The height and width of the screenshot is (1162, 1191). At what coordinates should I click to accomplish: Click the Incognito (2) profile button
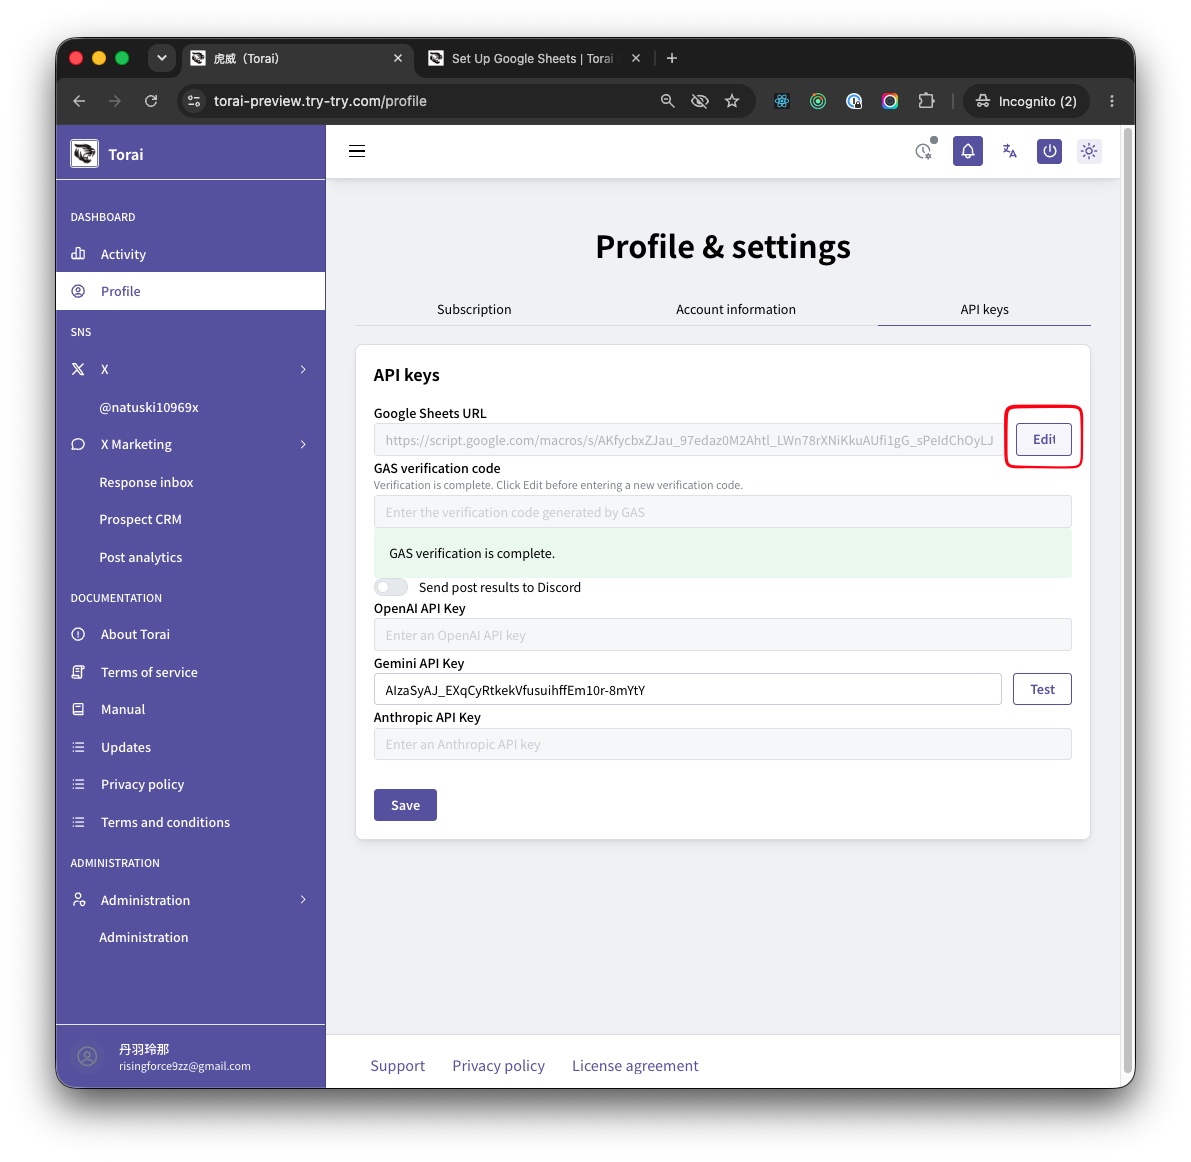point(1025,101)
